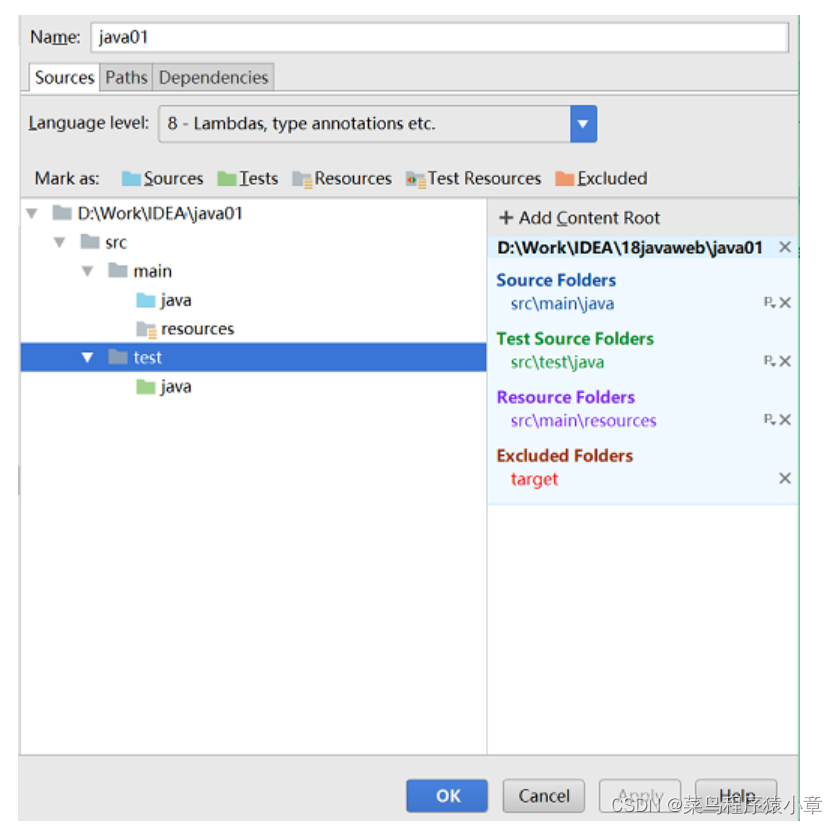
Task: Click the OK button
Action: click(447, 796)
